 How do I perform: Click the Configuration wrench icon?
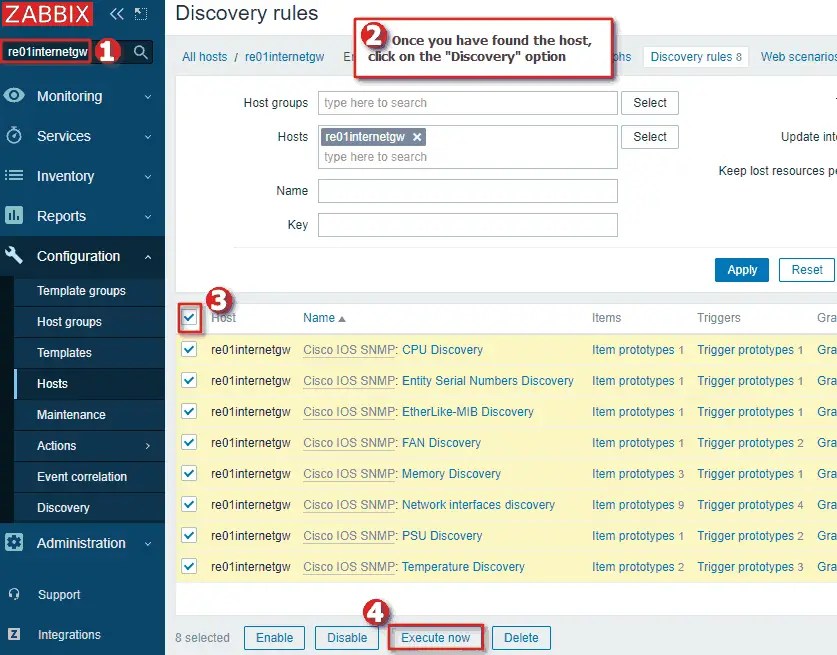click(16, 256)
